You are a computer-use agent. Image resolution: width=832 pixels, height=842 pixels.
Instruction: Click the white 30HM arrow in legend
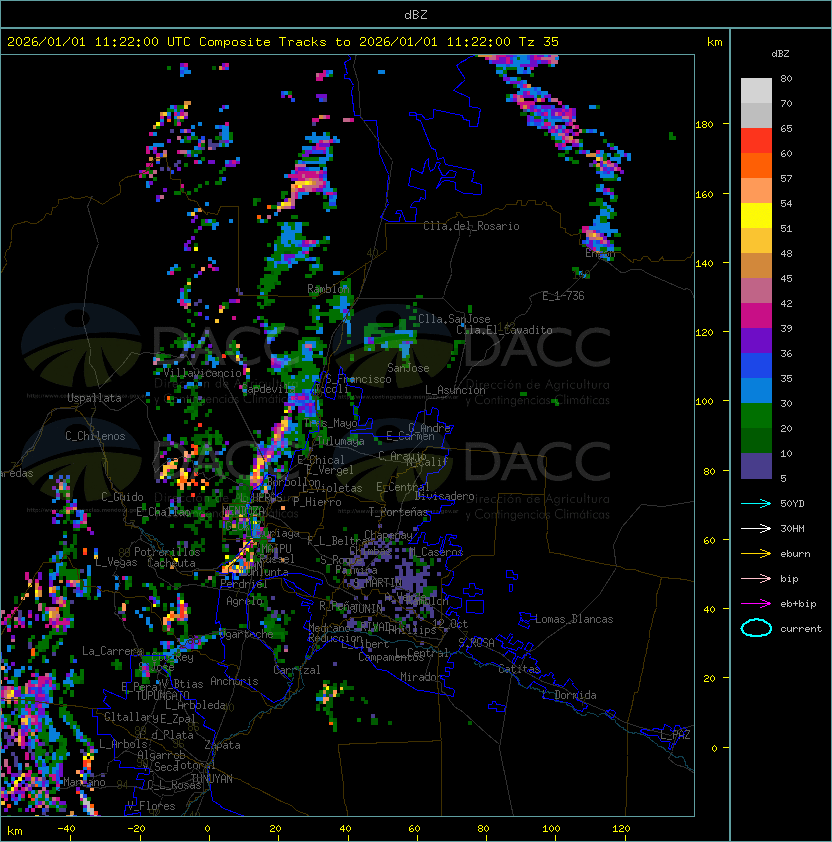[x=756, y=528]
